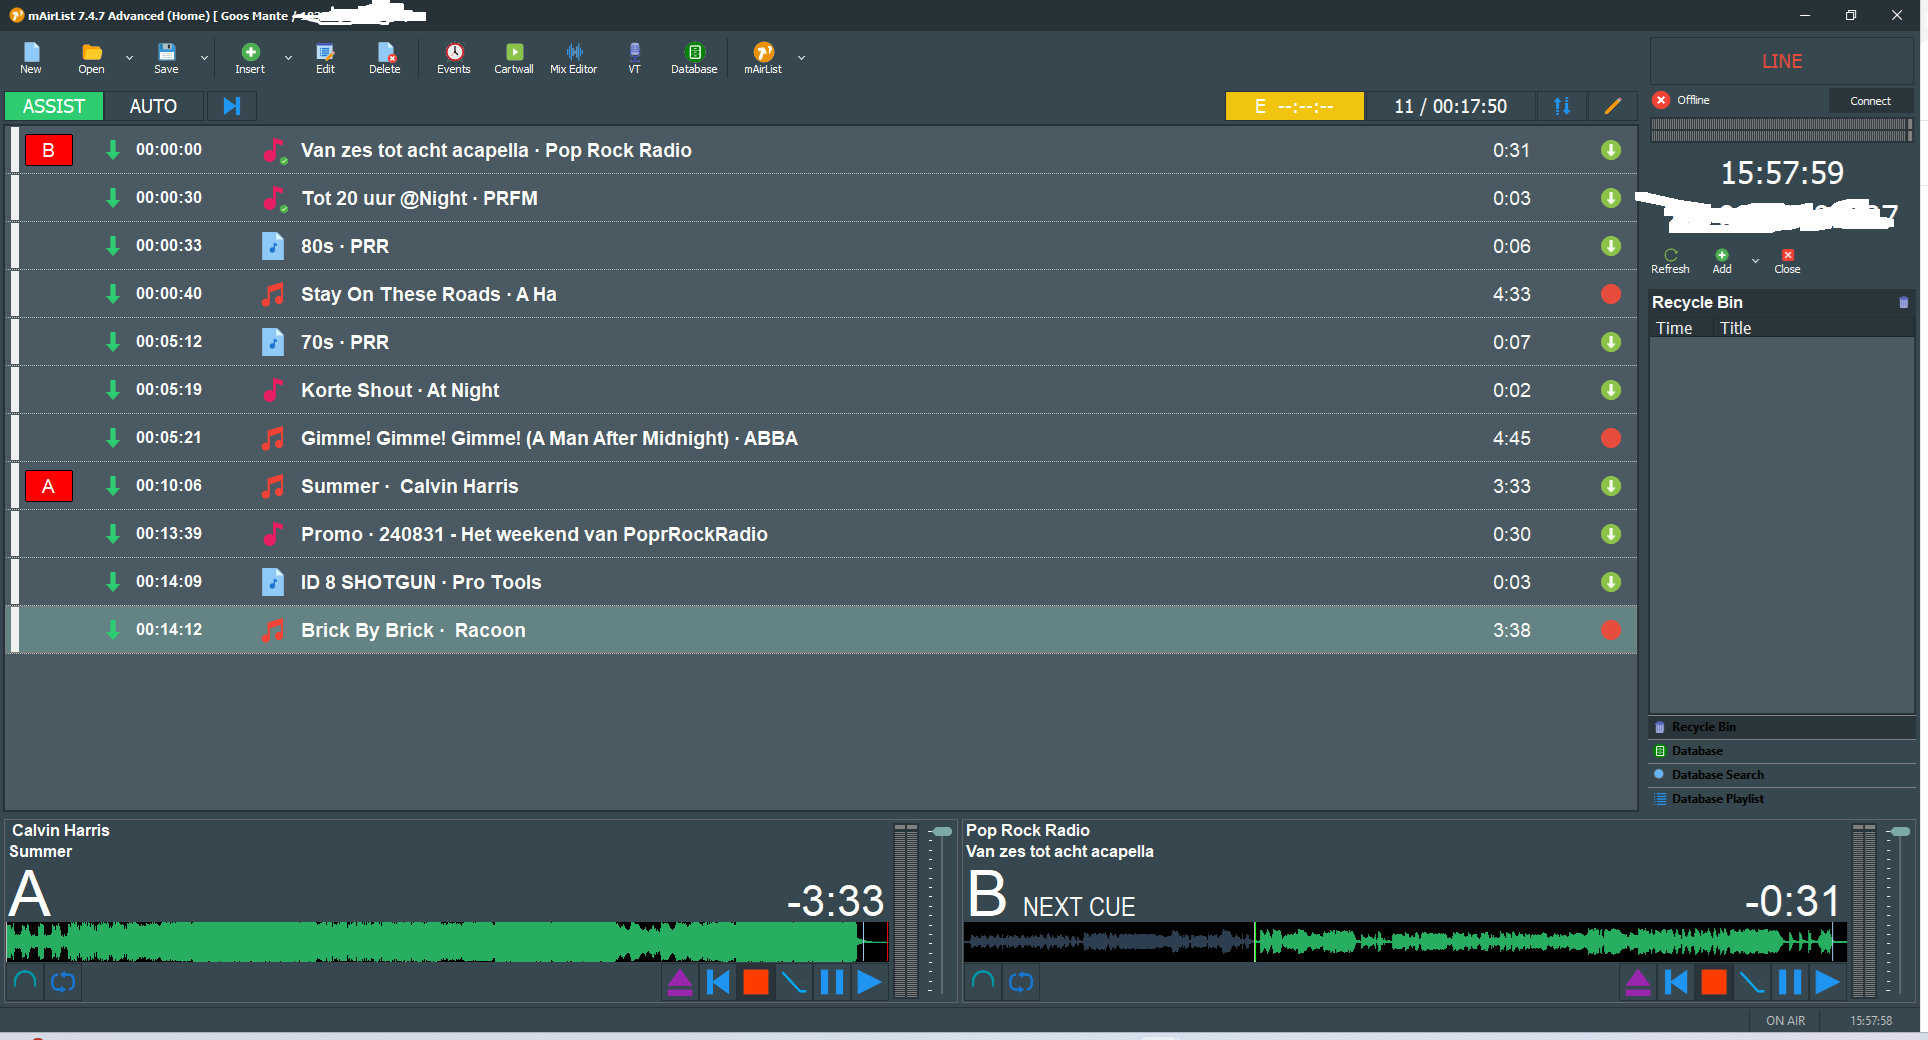
Task: Open the VT voice track tool
Action: (x=634, y=58)
